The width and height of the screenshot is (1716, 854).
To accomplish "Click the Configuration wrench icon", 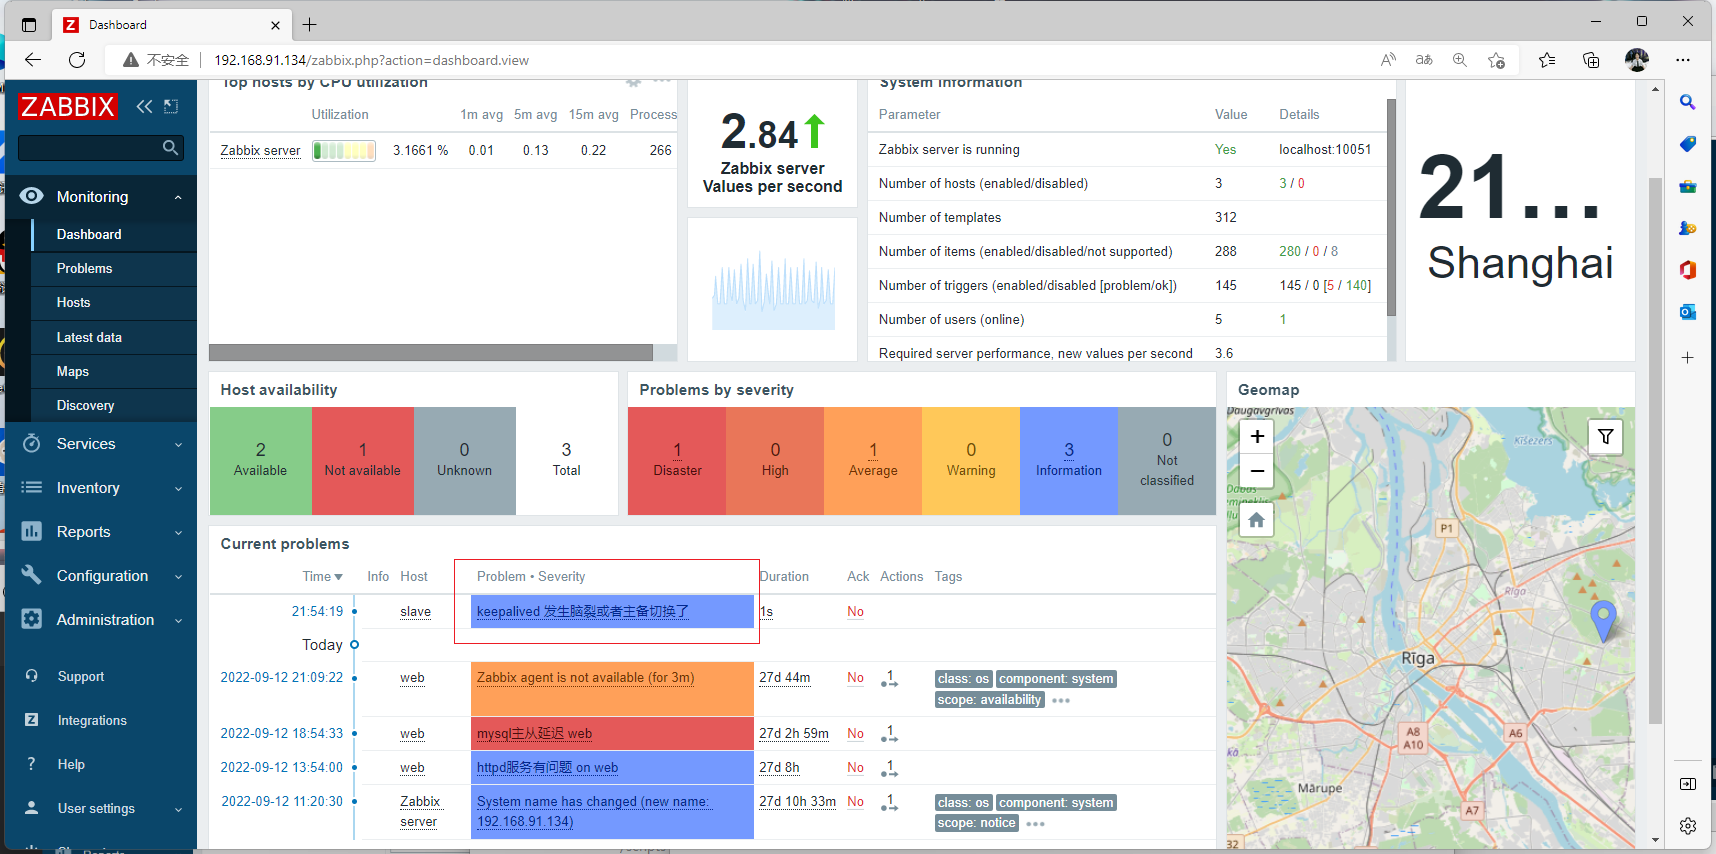I will tap(32, 575).
